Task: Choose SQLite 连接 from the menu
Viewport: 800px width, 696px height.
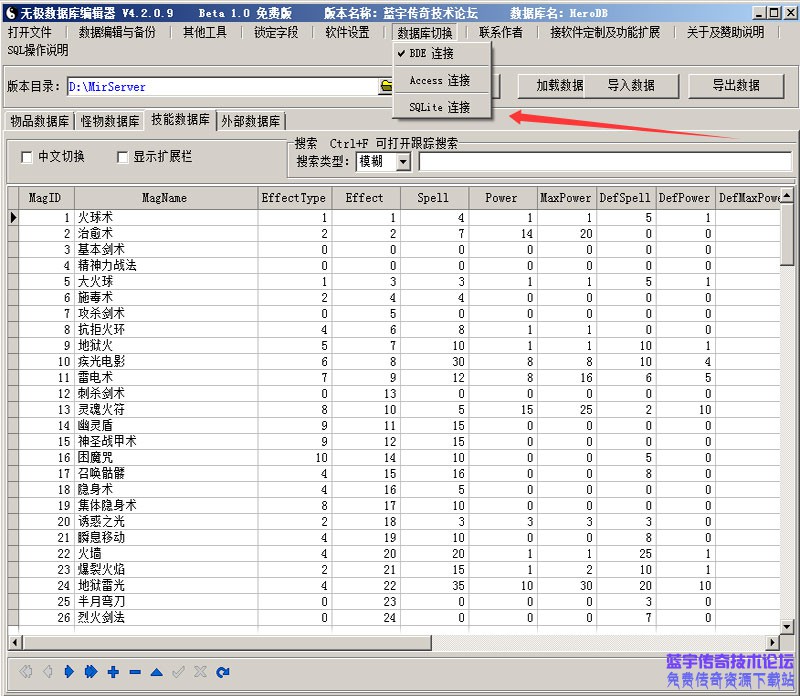Action: (439, 107)
